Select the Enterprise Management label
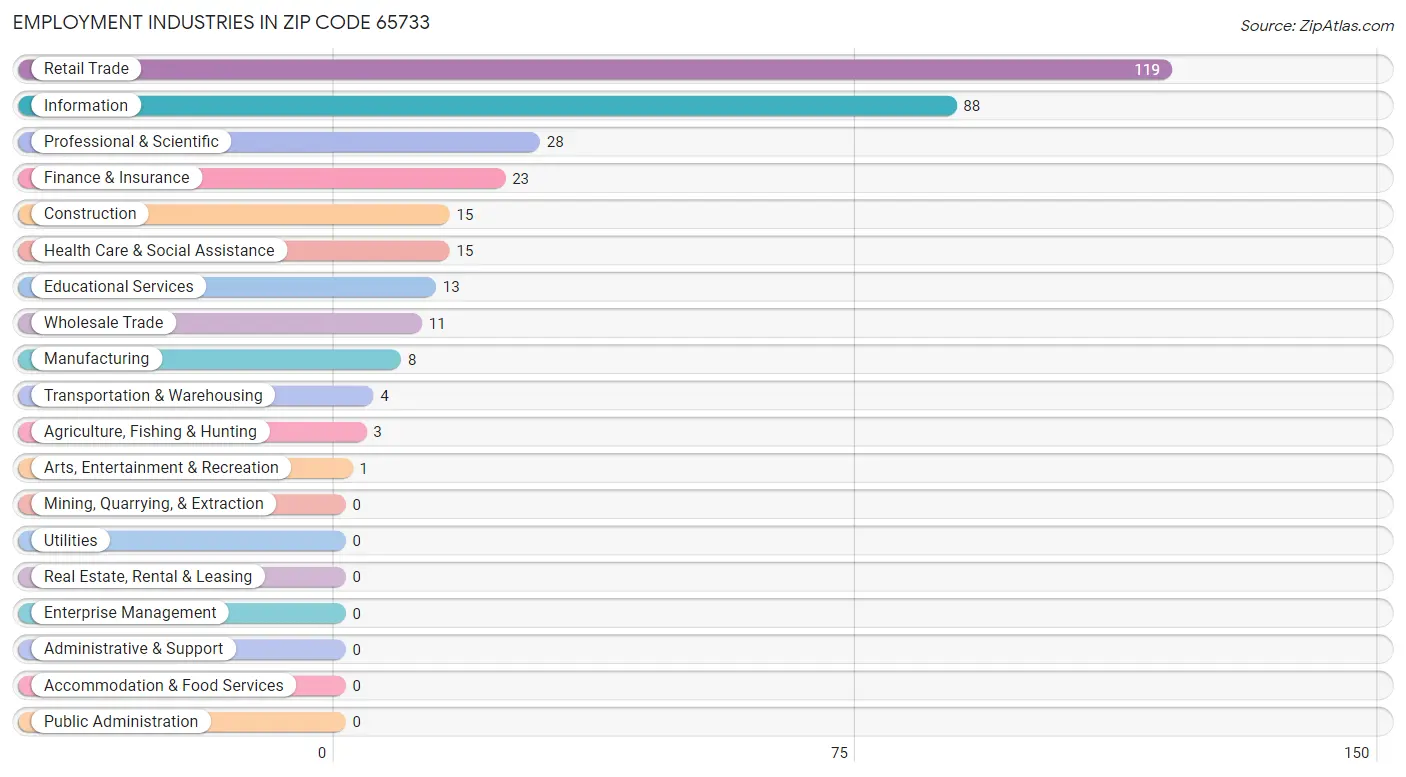The height and width of the screenshot is (777, 1406). (130, 613)
